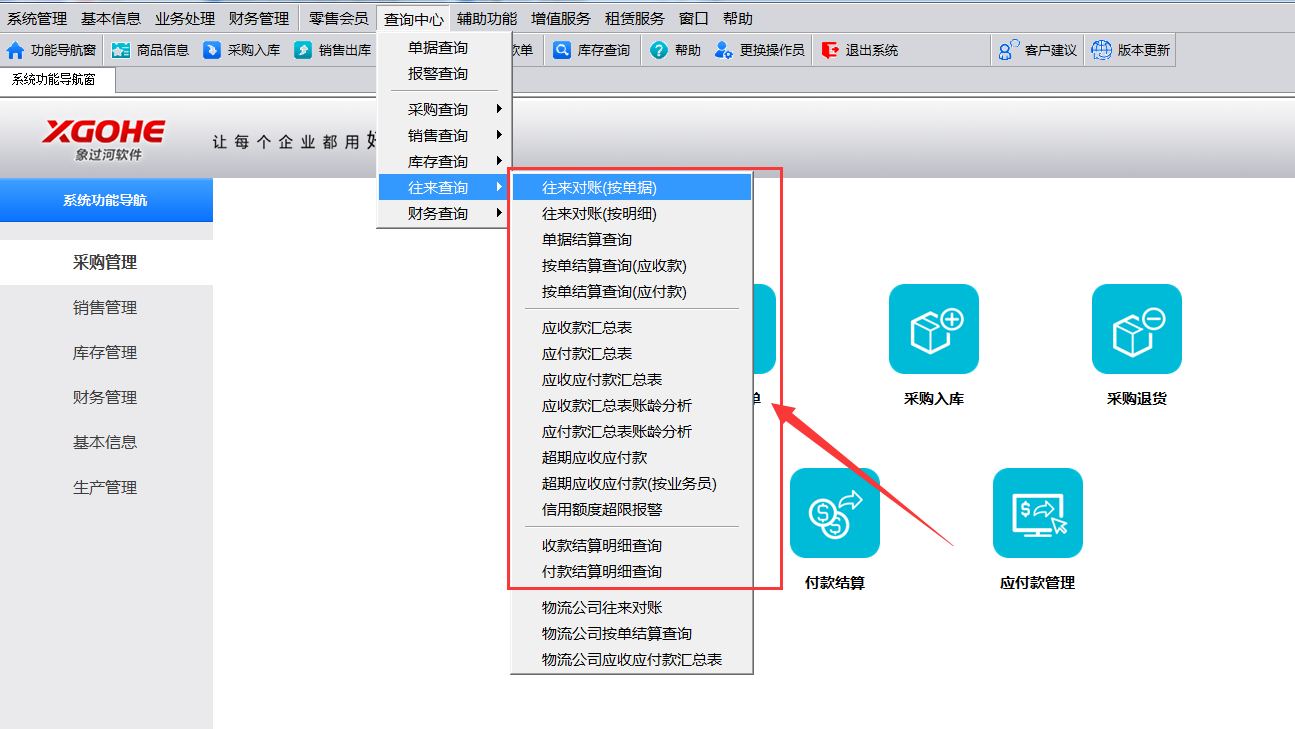Click the 采购入库 toolbar icon
The image size is (1295, 729).
point(212,50)
